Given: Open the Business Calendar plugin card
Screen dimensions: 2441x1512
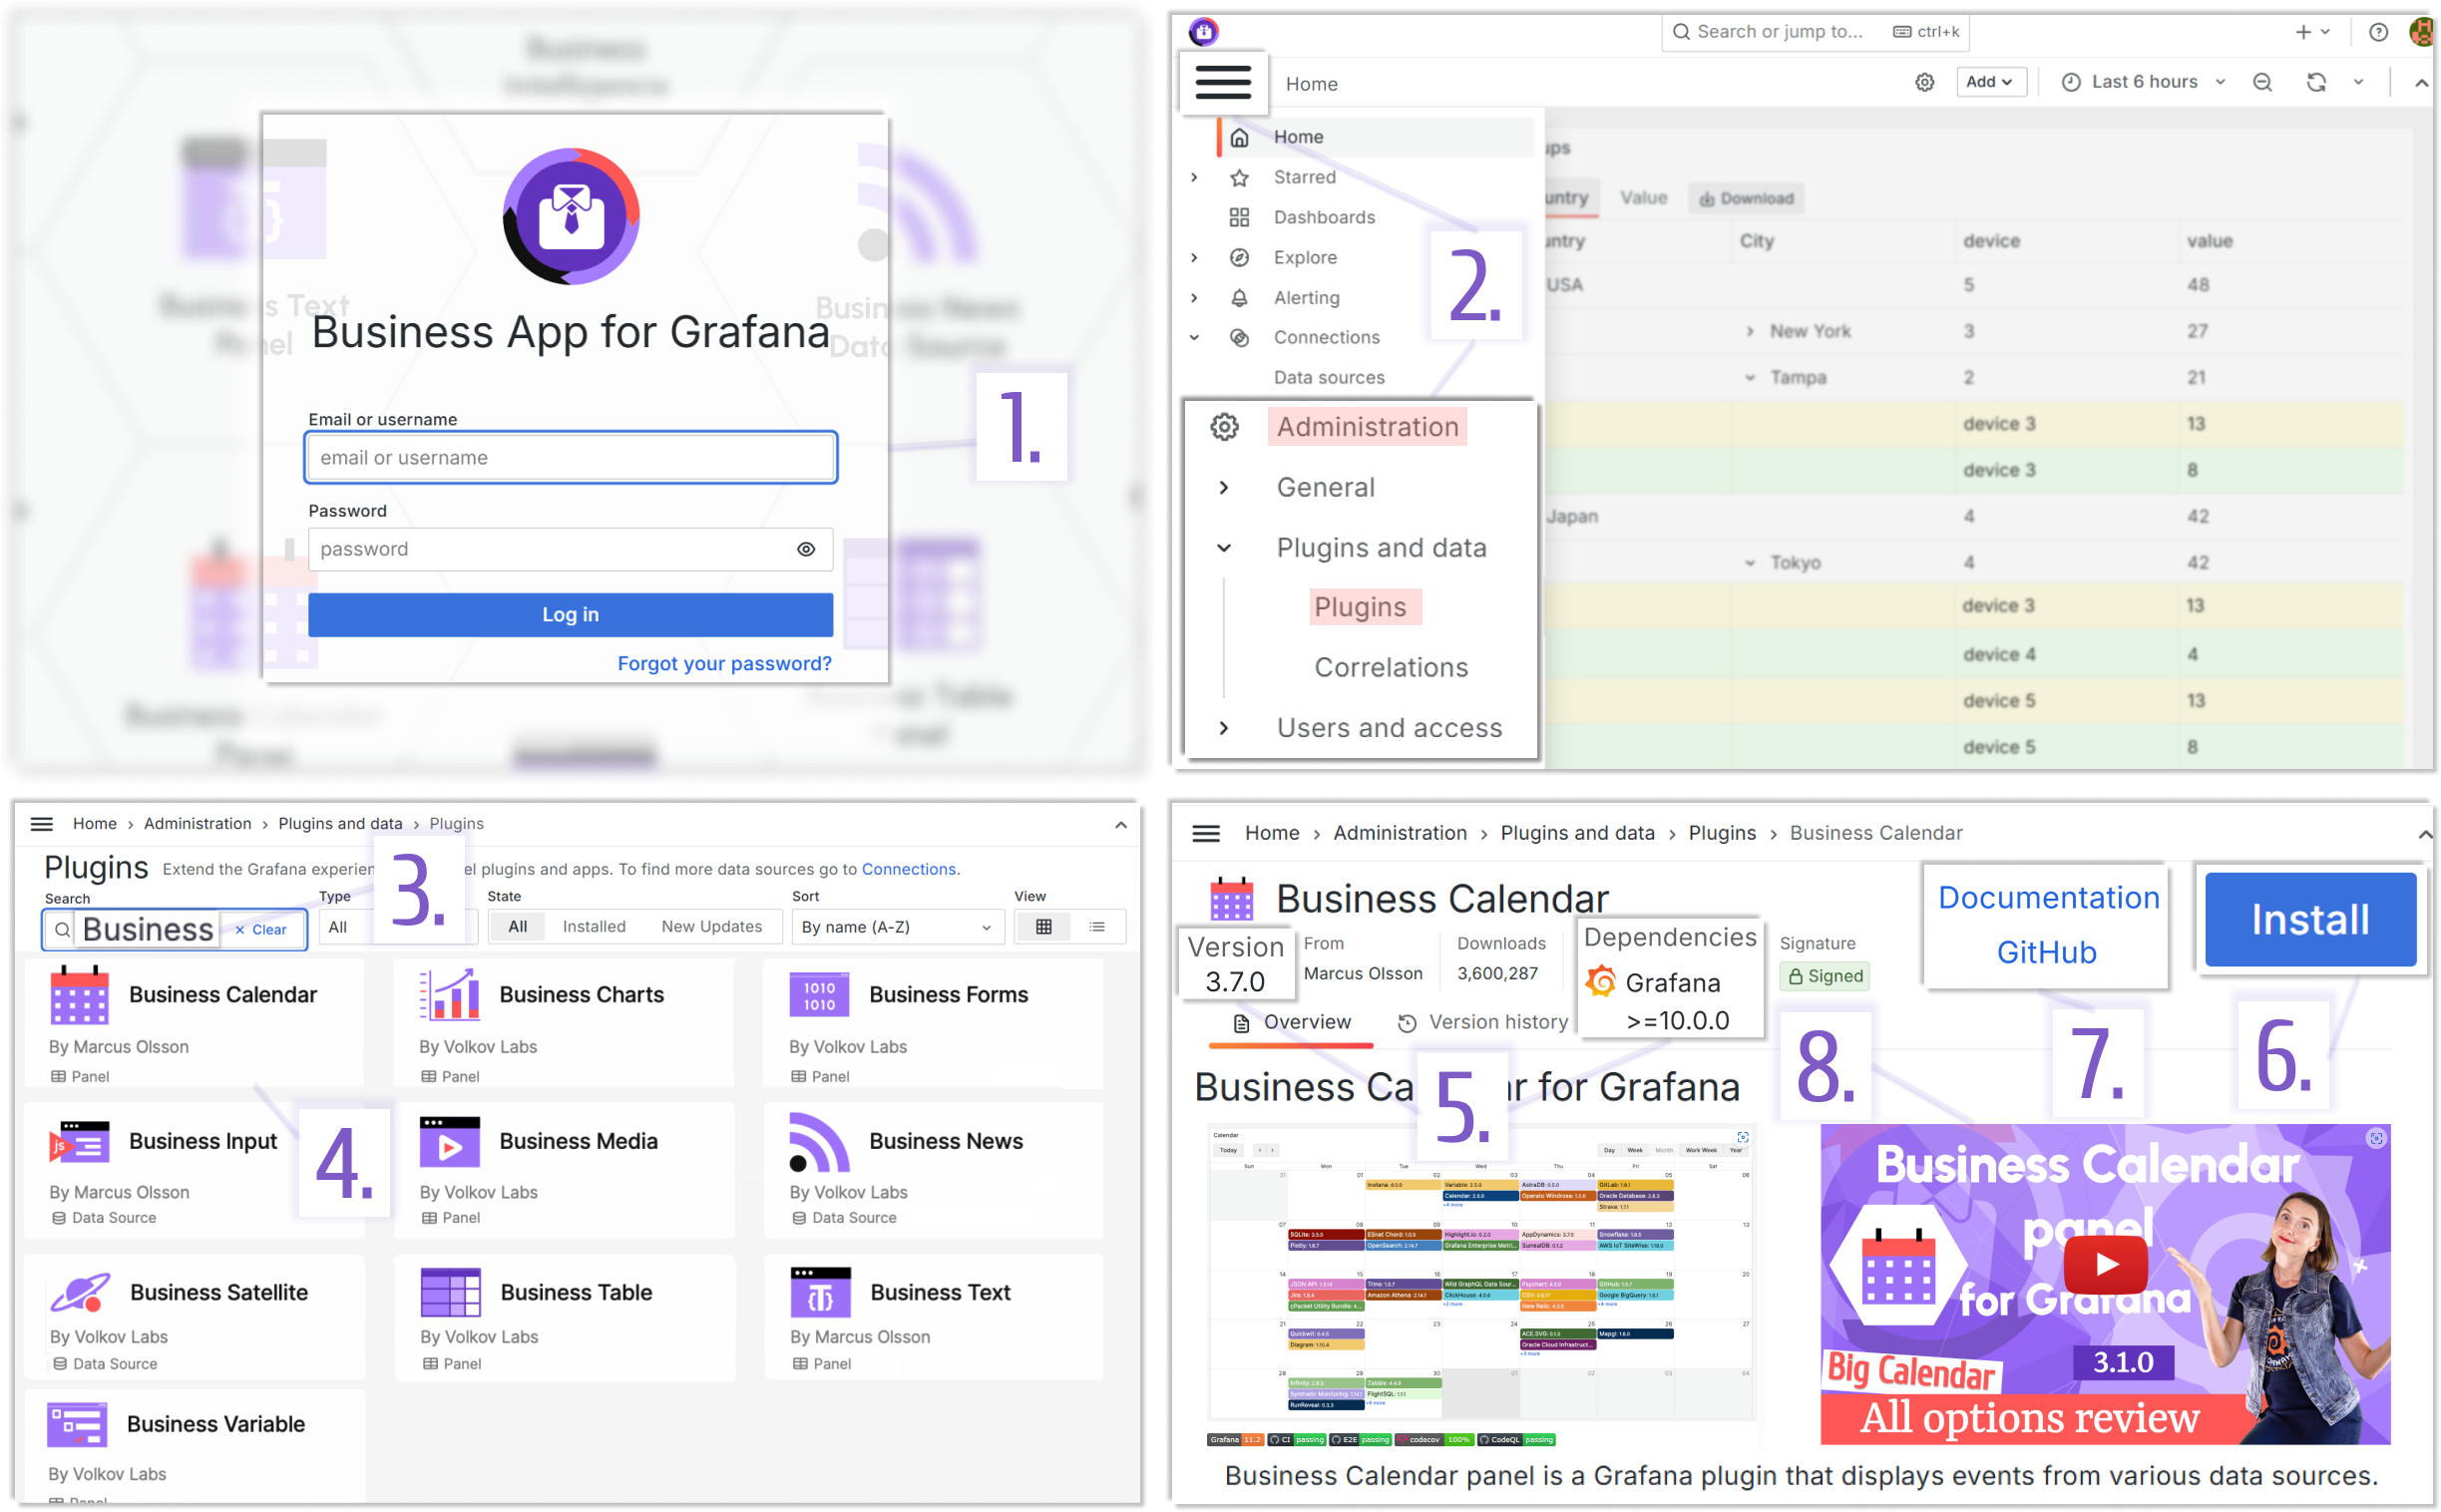Looking at the screenshot, I should tap(194, 1023).
